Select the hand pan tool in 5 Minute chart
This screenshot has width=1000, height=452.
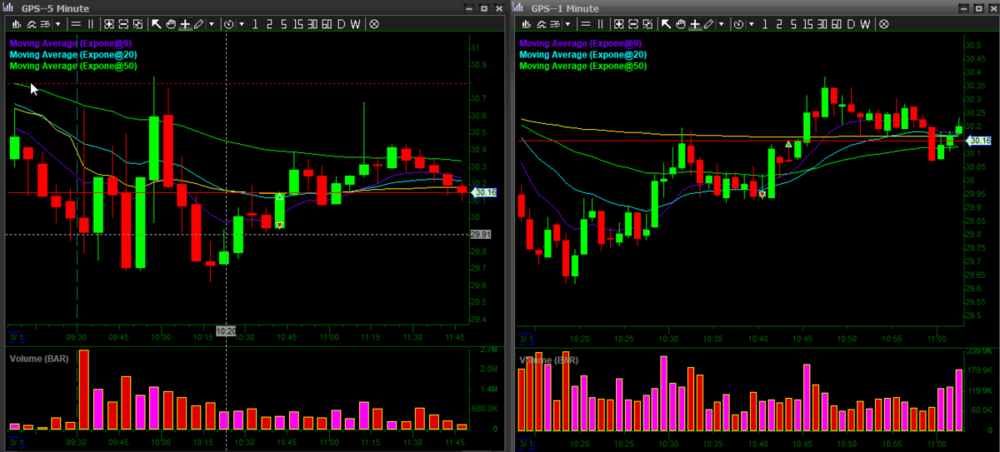pos(172,22)
